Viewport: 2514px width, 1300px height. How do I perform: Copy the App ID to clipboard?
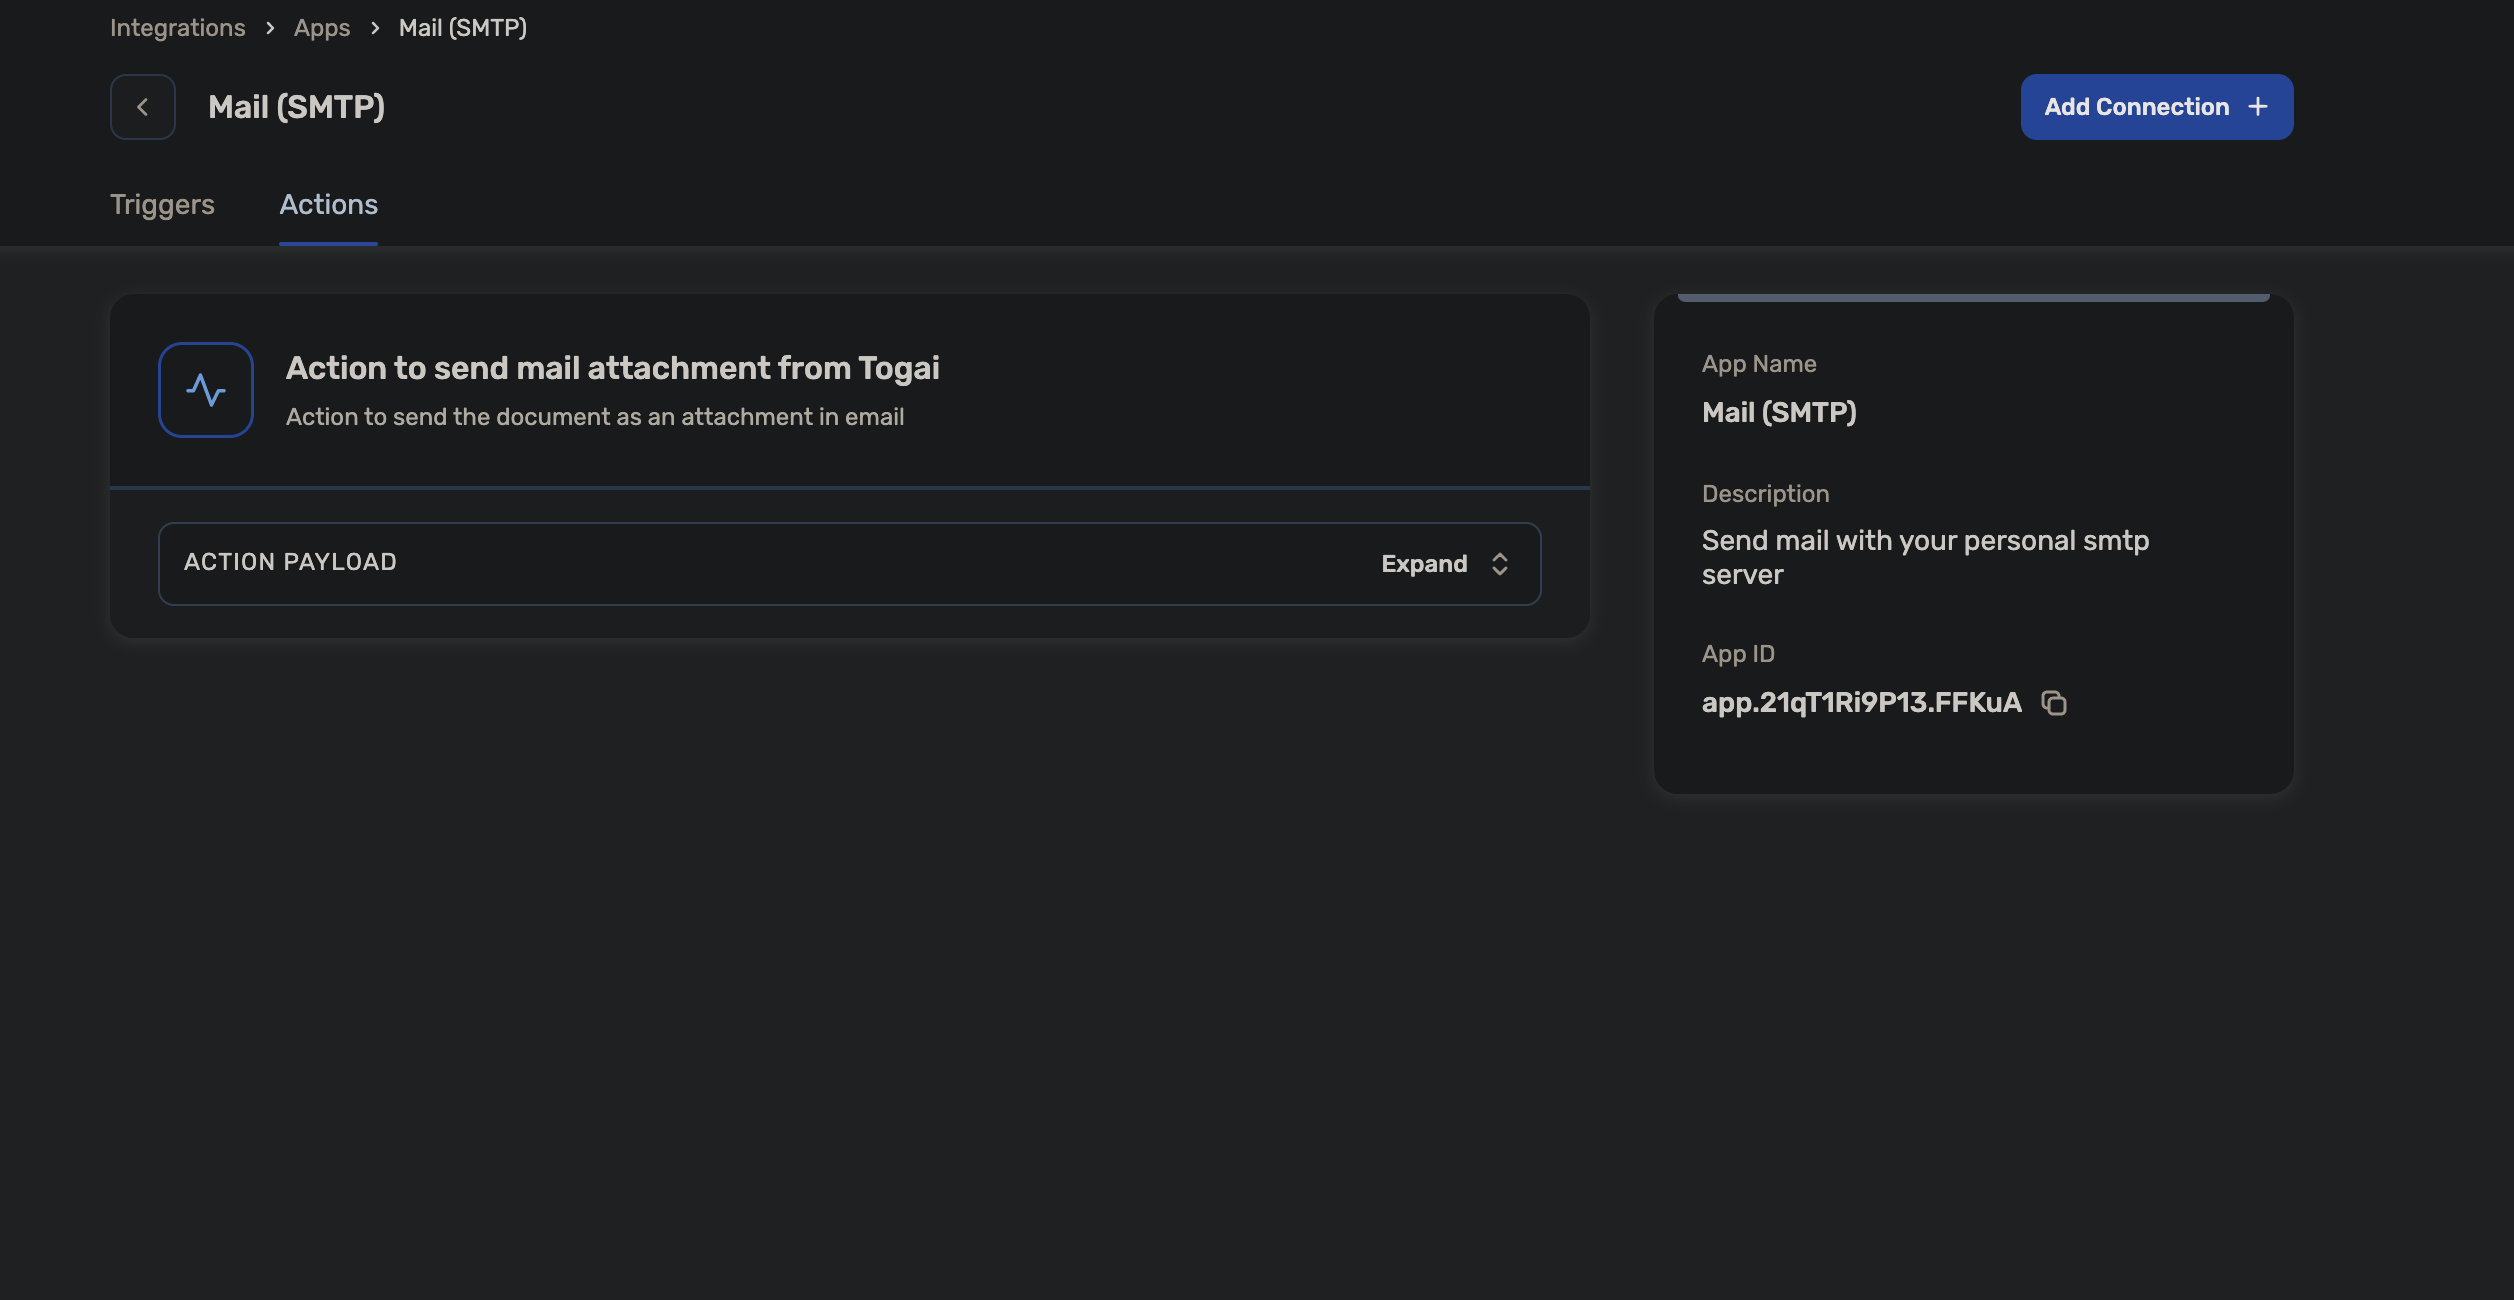(2054, 703)
